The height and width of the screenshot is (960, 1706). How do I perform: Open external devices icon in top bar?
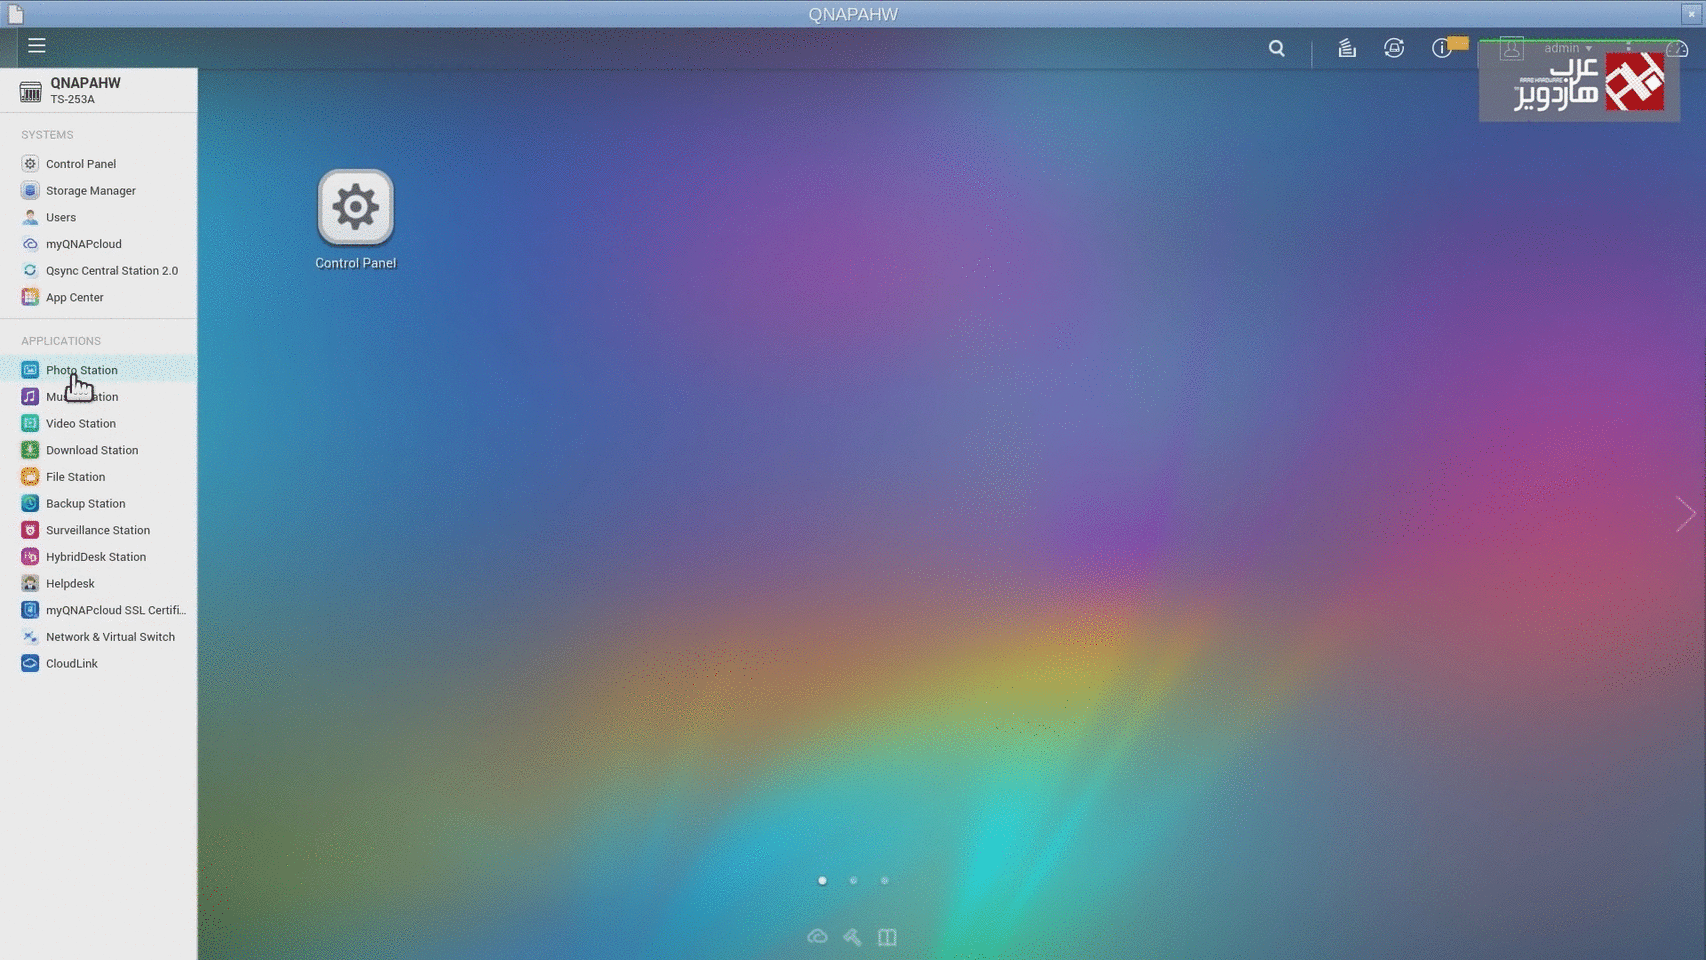pyautogui.click(x=1394, y=48)
